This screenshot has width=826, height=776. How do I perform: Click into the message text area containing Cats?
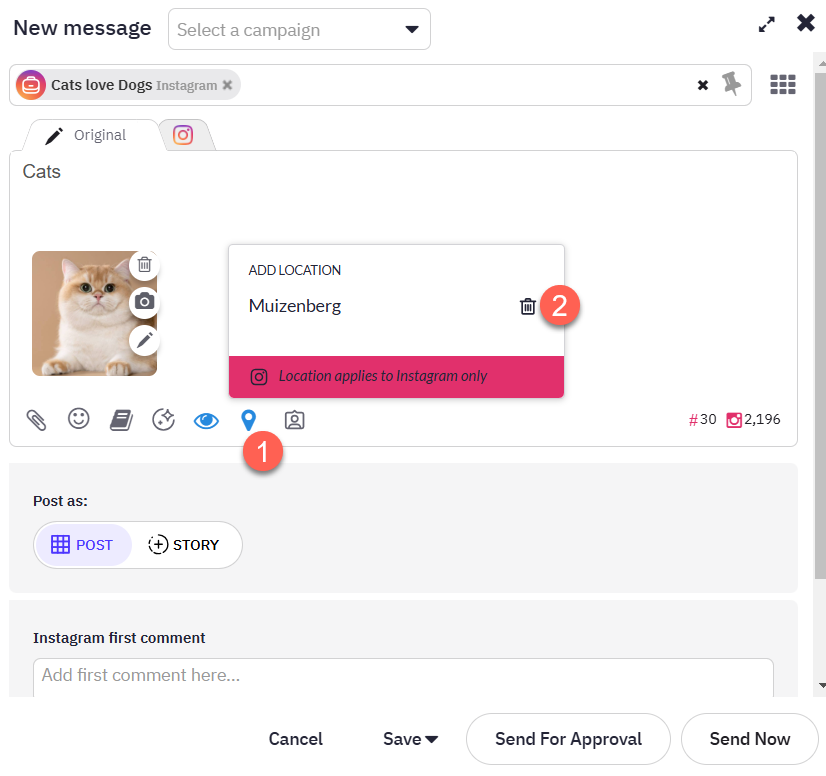click(403, 198)
